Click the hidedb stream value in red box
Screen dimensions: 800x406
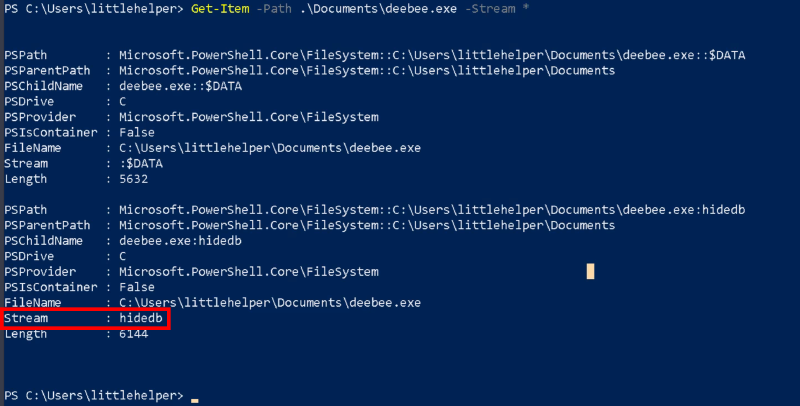pos(140,317)
